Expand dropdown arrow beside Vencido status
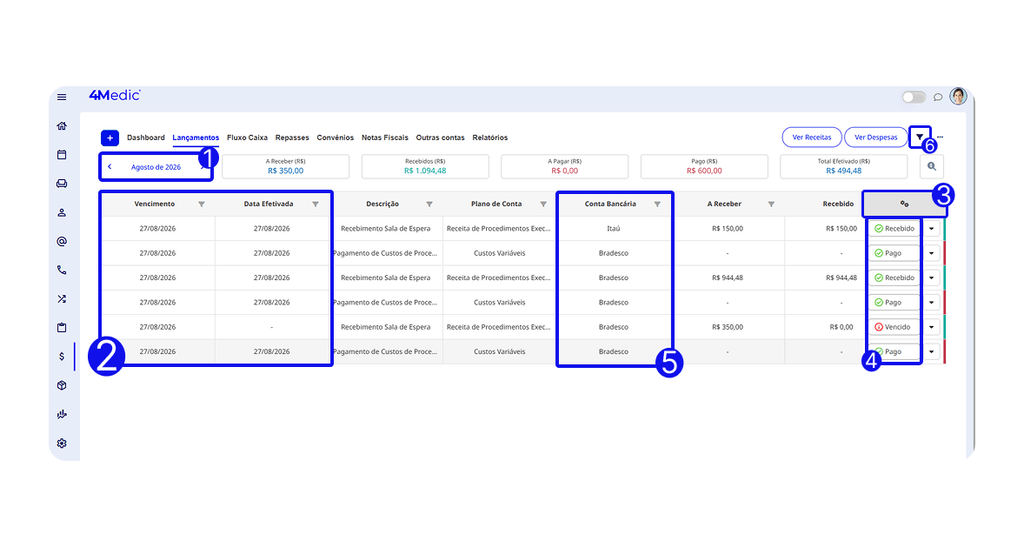 tap(932, 327)
